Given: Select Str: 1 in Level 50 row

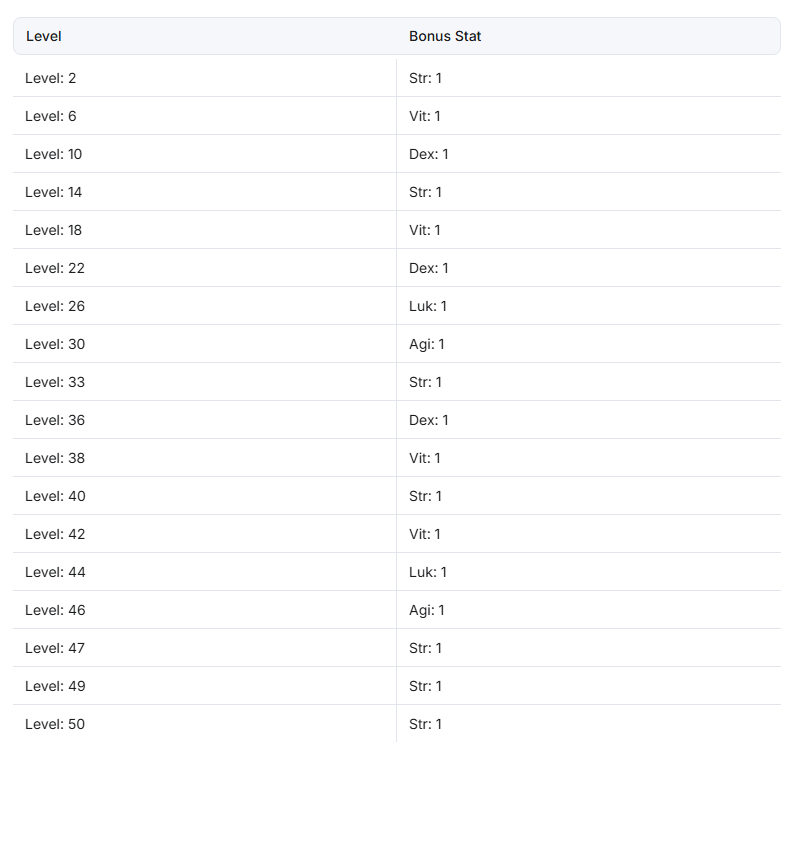Looking at the screenshot, I should click(425, 725).
